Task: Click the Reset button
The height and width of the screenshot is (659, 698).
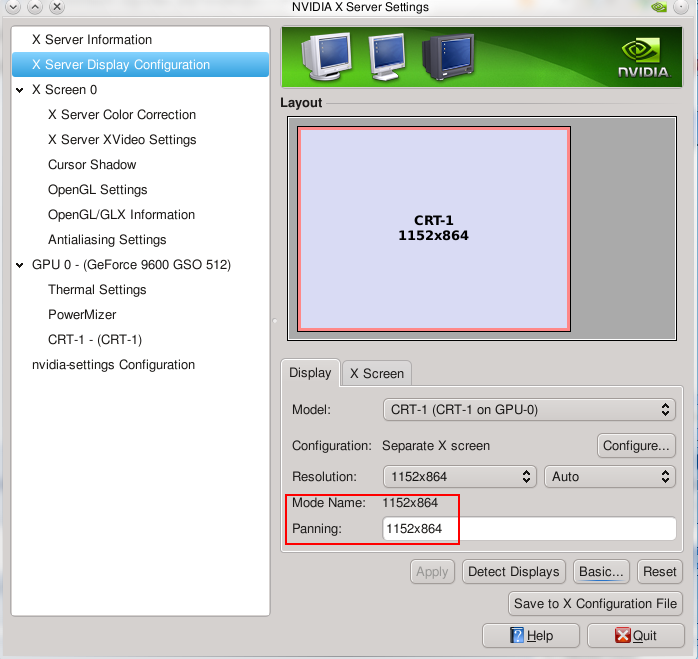Action: tap(660, 571)
